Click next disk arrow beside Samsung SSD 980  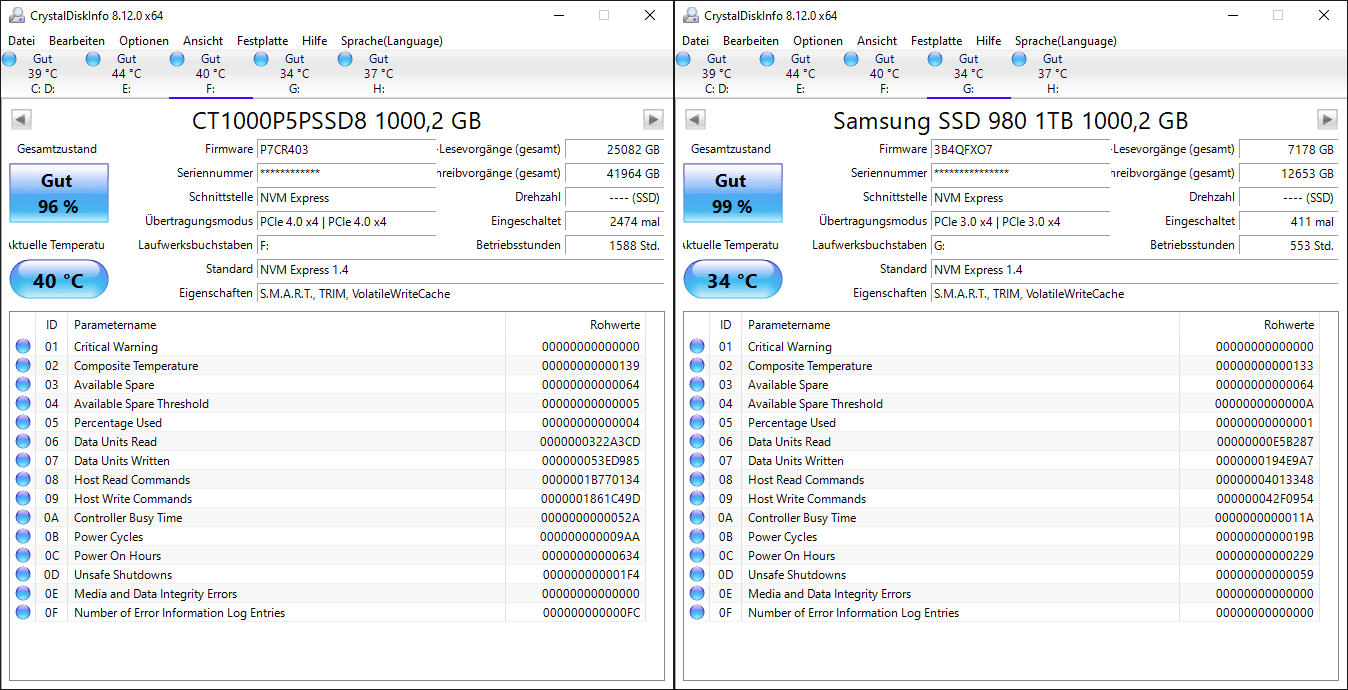[1327, 120]
